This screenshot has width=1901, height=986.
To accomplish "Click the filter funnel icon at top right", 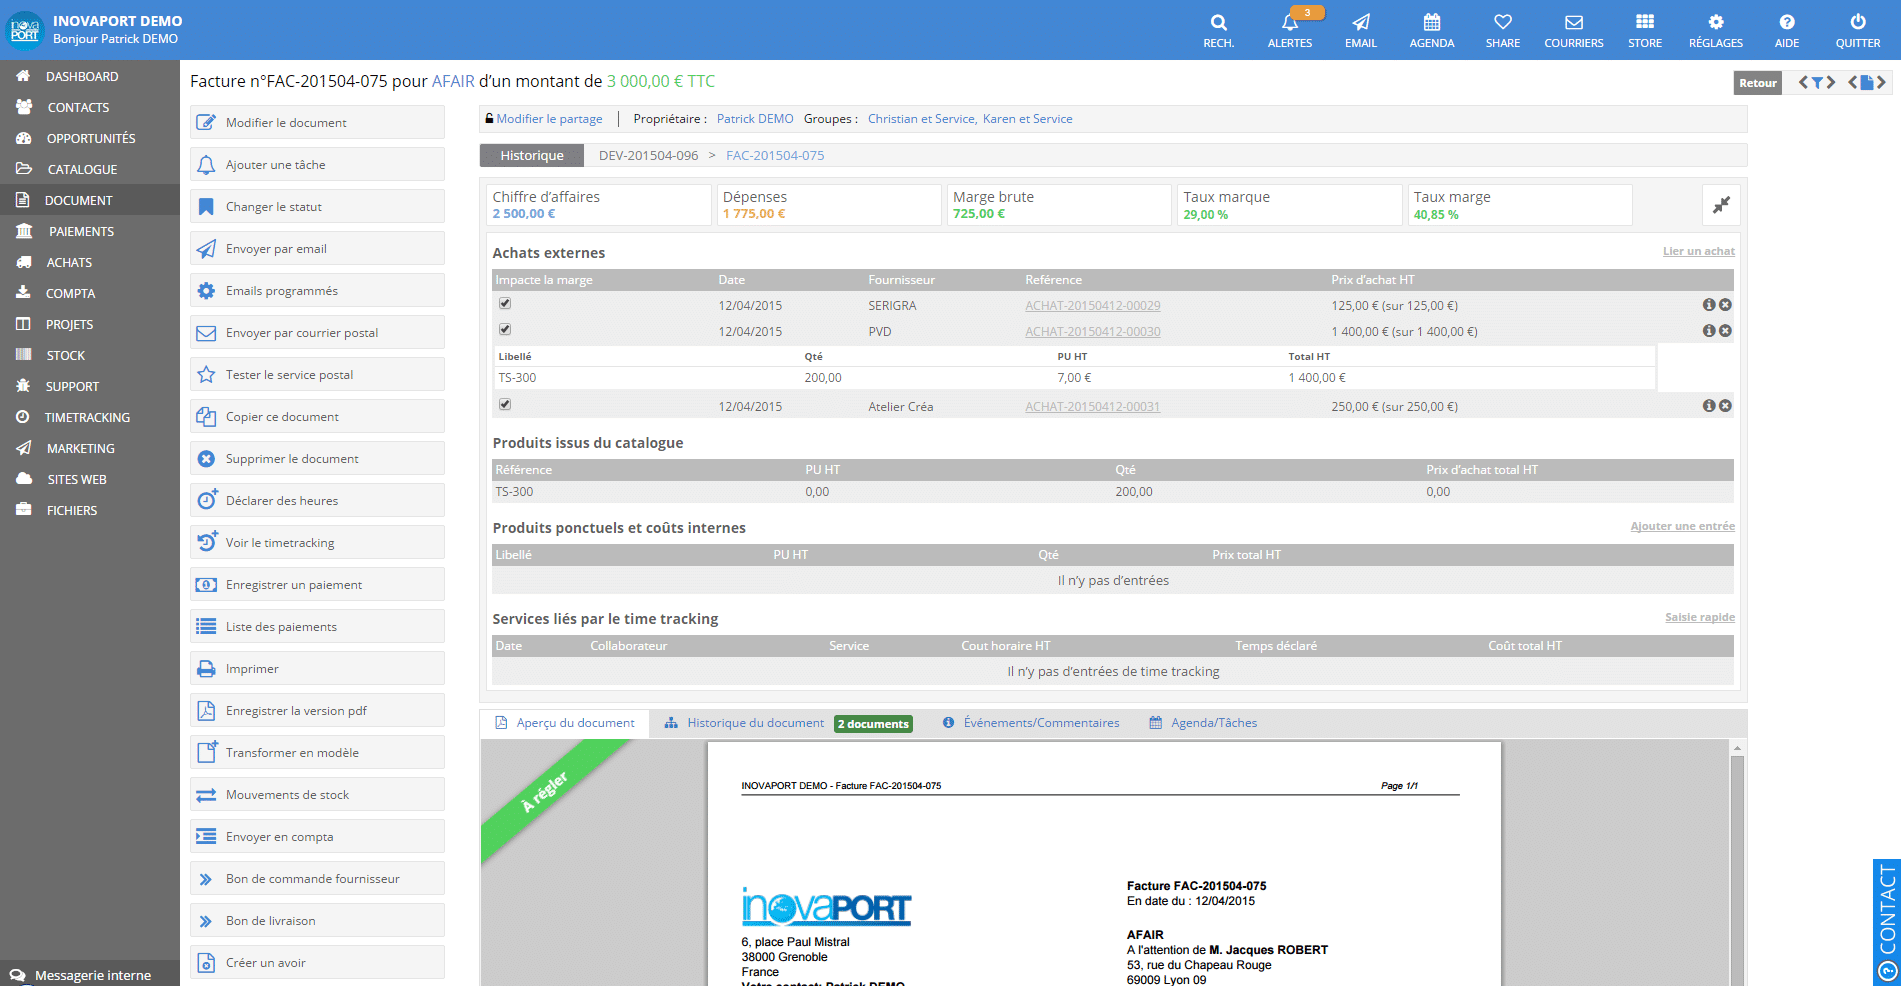I will point(1817,83).
